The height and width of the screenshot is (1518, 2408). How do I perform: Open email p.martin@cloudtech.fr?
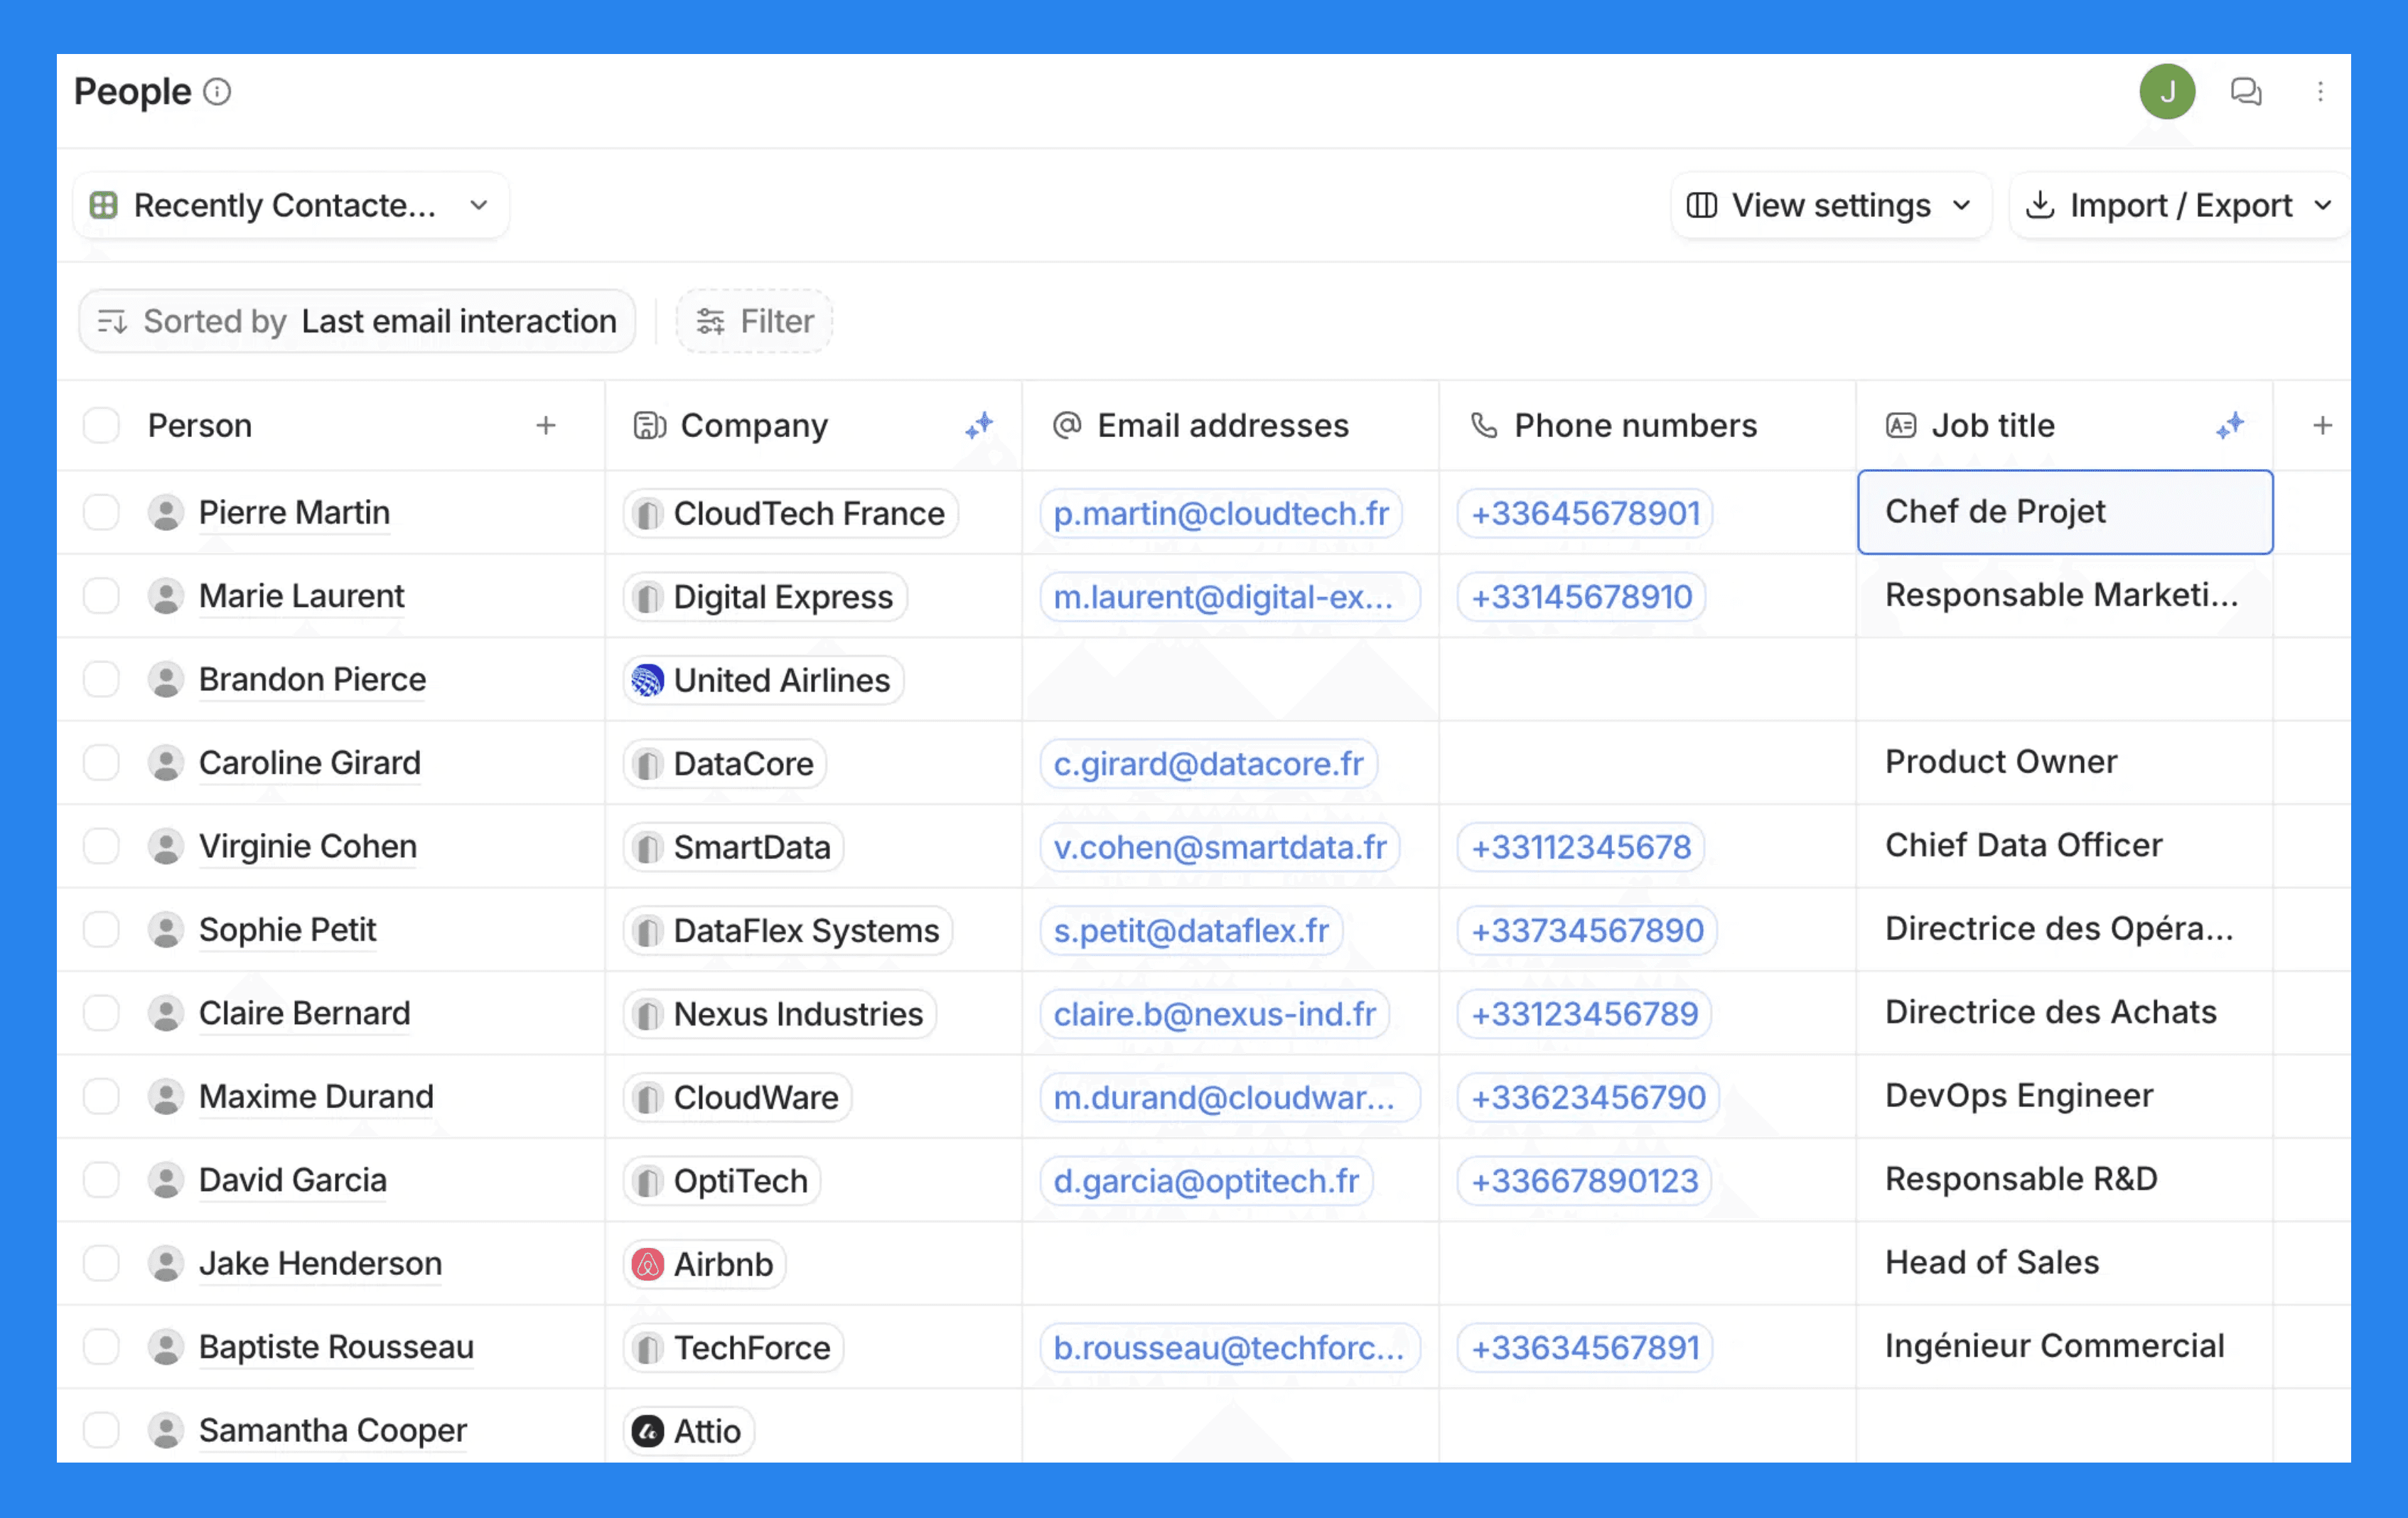point(1221,514)
